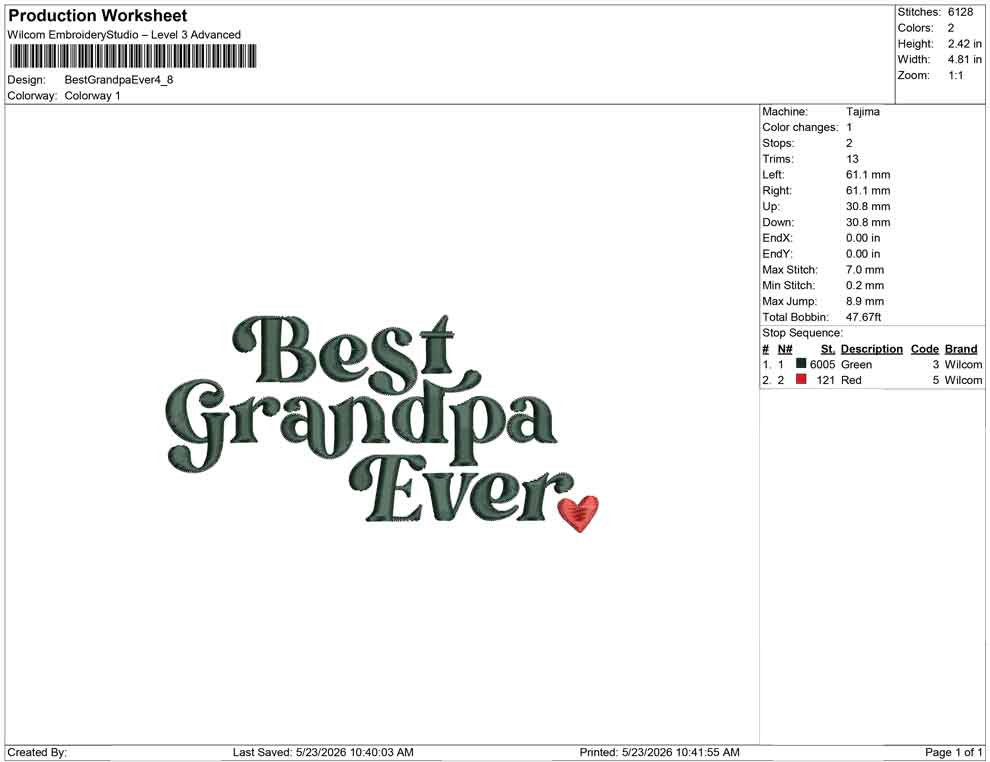Click the height value '2.42 in'
The width and height of the screenshot is (990, 762).
point(964,44)
